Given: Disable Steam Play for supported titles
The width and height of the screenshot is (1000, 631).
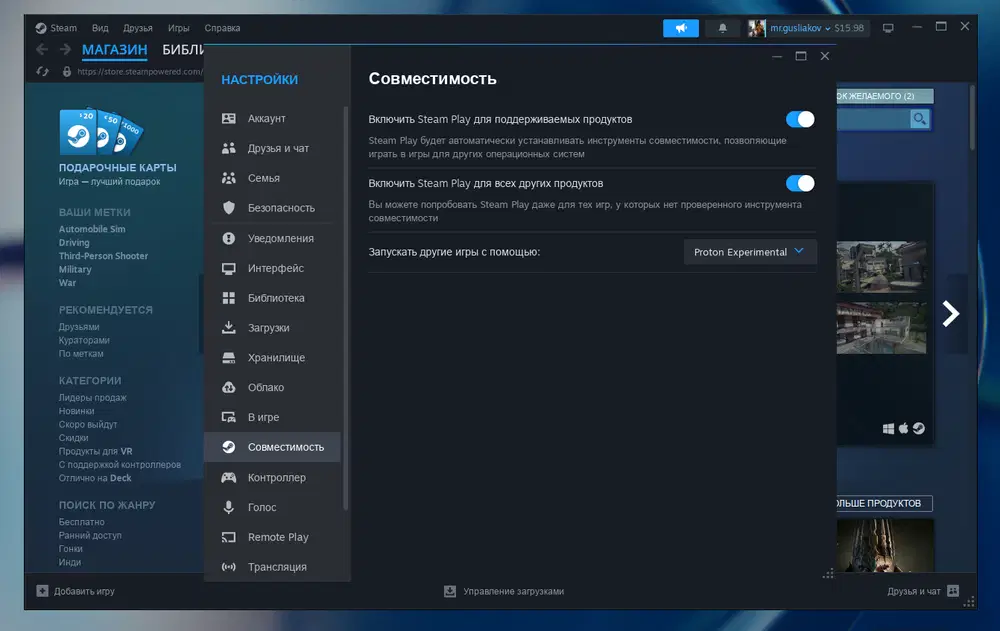Looking at the screenshot, I should pos(800,119).
